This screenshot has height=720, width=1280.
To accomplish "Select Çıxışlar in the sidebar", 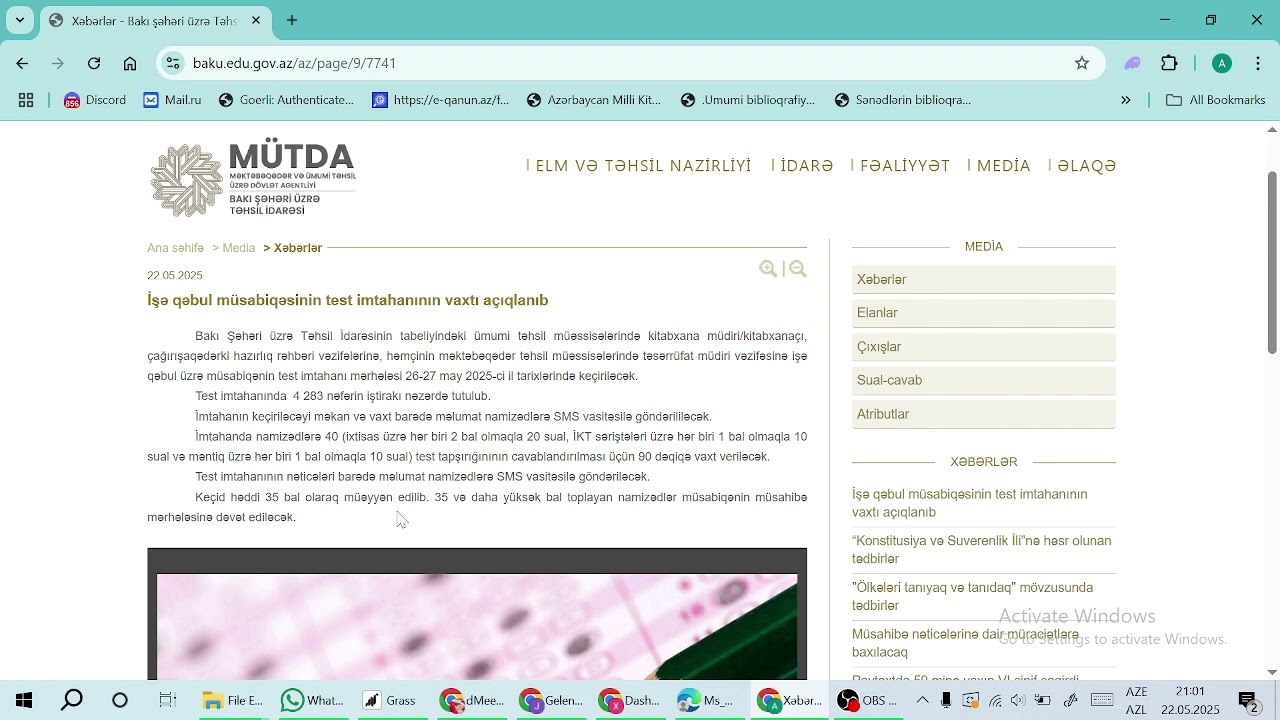I will click(x=984, y=347).
